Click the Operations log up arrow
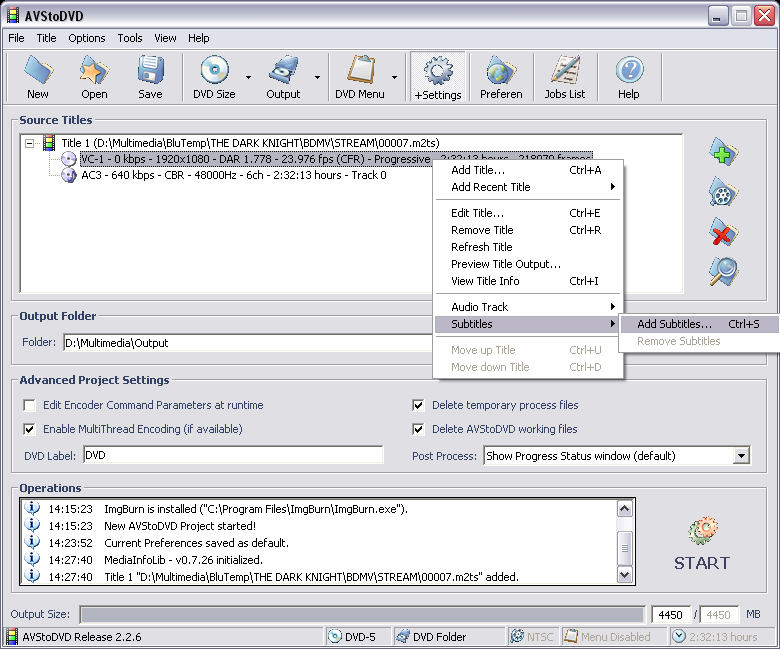The width and height of the screenshot is (780, 649). (x=624, y=509)
